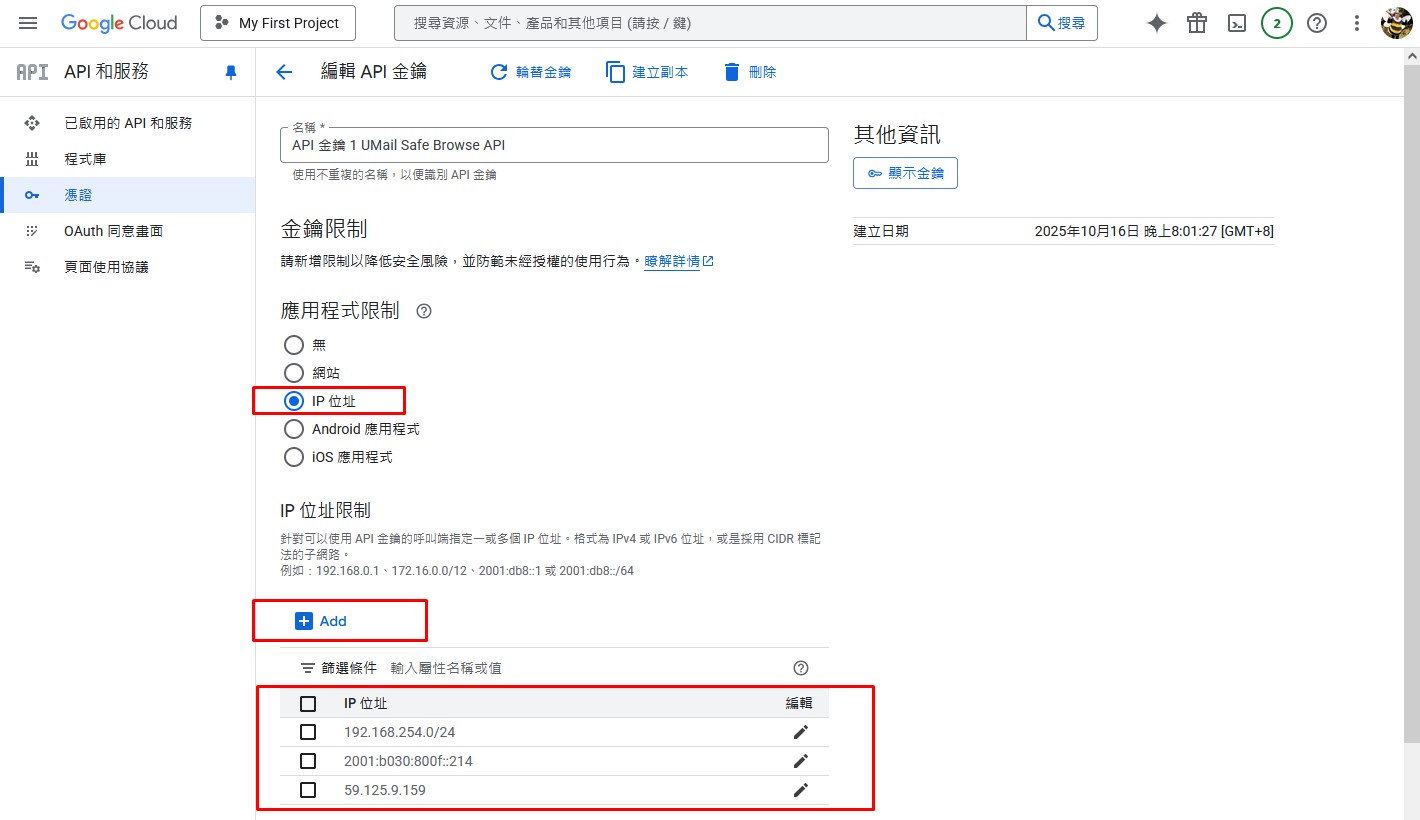Check the box for 2001:b030:800f::214

tap(308, 761)
